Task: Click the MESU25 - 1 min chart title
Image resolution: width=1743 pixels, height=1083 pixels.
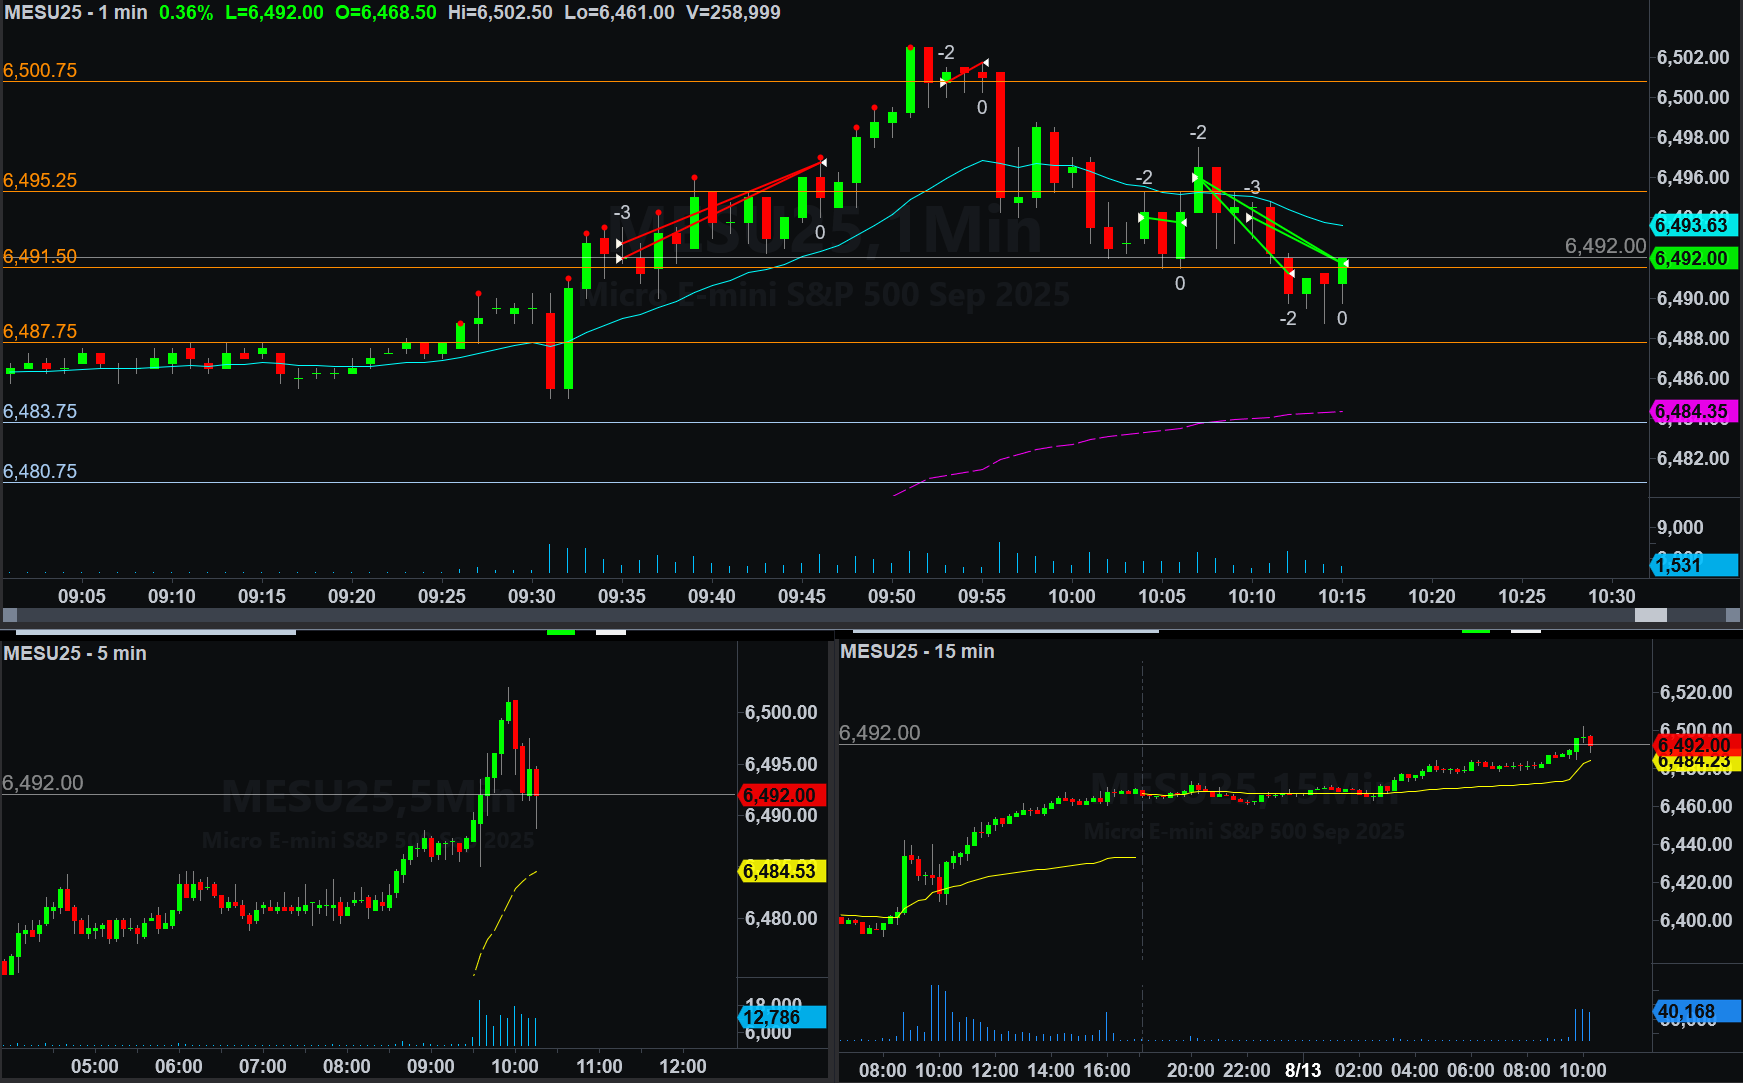Action: click(76, 13)
